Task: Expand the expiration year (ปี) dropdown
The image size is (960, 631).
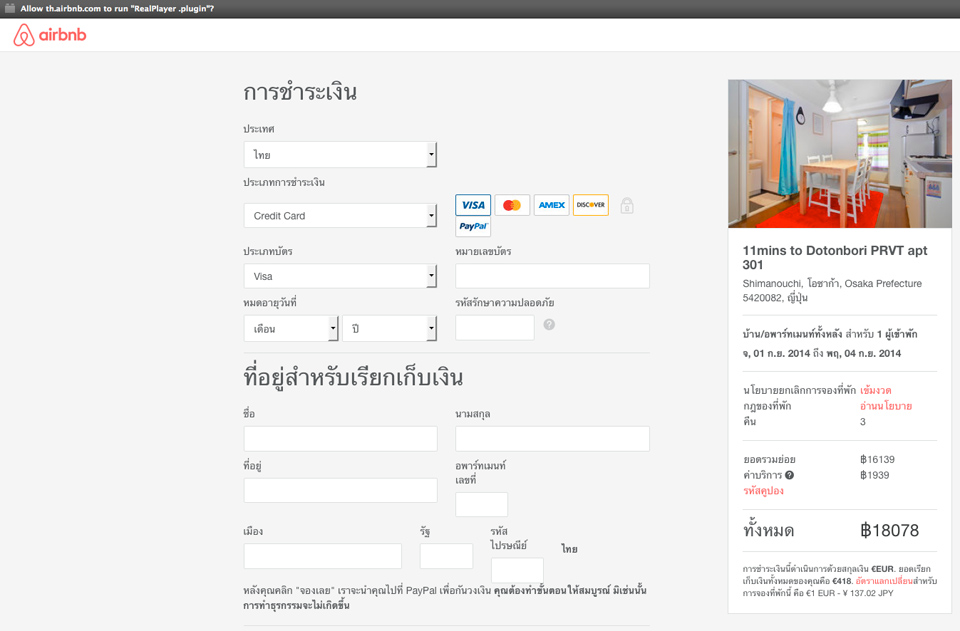Action: coord(389,329)
